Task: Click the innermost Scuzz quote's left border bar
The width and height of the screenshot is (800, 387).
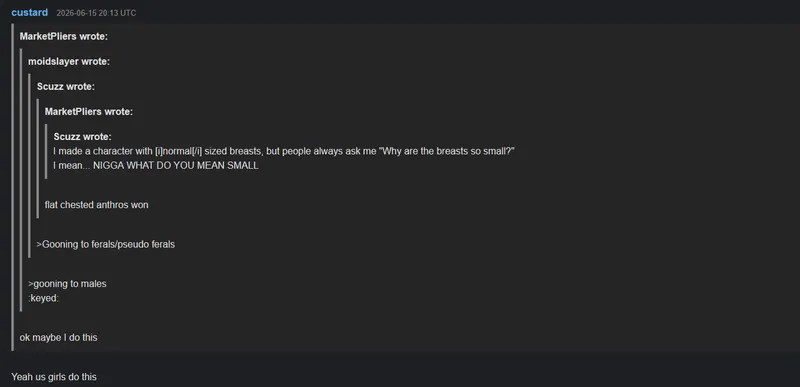Action: pyautogui.click(x=46, y=151)
